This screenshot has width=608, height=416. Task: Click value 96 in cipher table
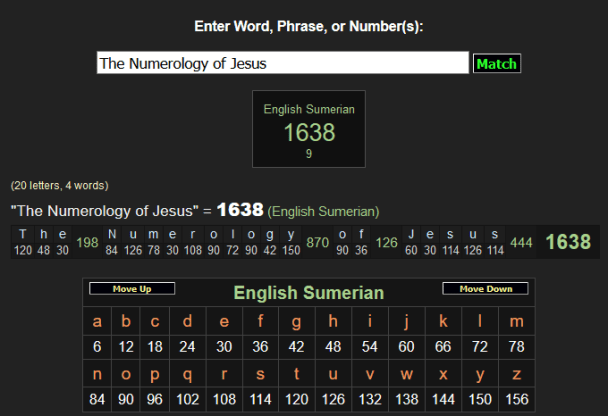point(155,399)
